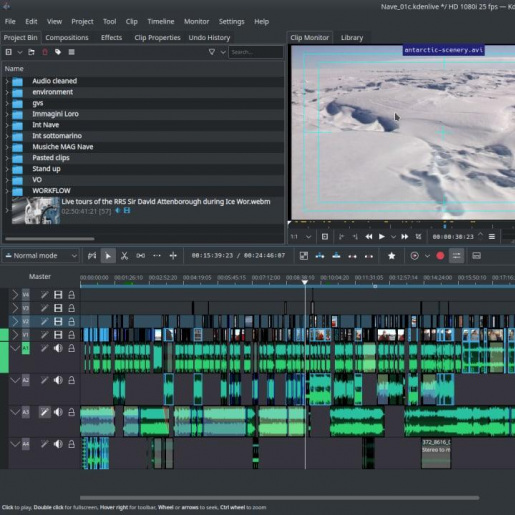Click the overwrite clip zone in timeline icon
Viewport: 515px width, 515px height.
[336, 256]
